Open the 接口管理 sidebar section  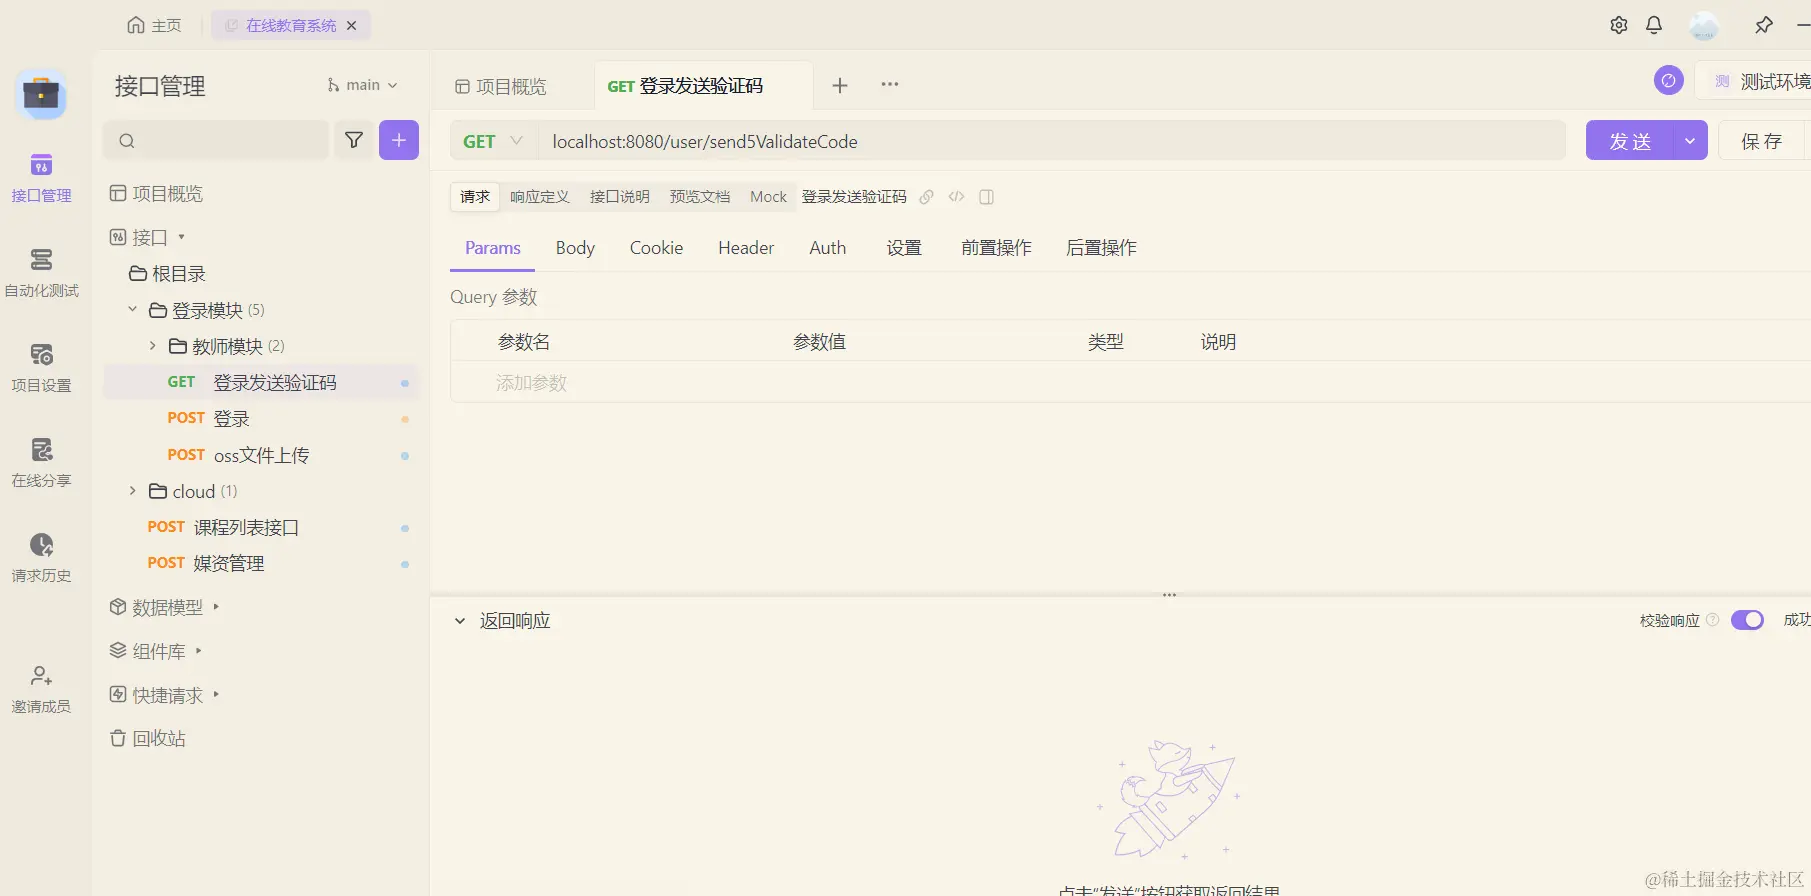coord(41,179)
